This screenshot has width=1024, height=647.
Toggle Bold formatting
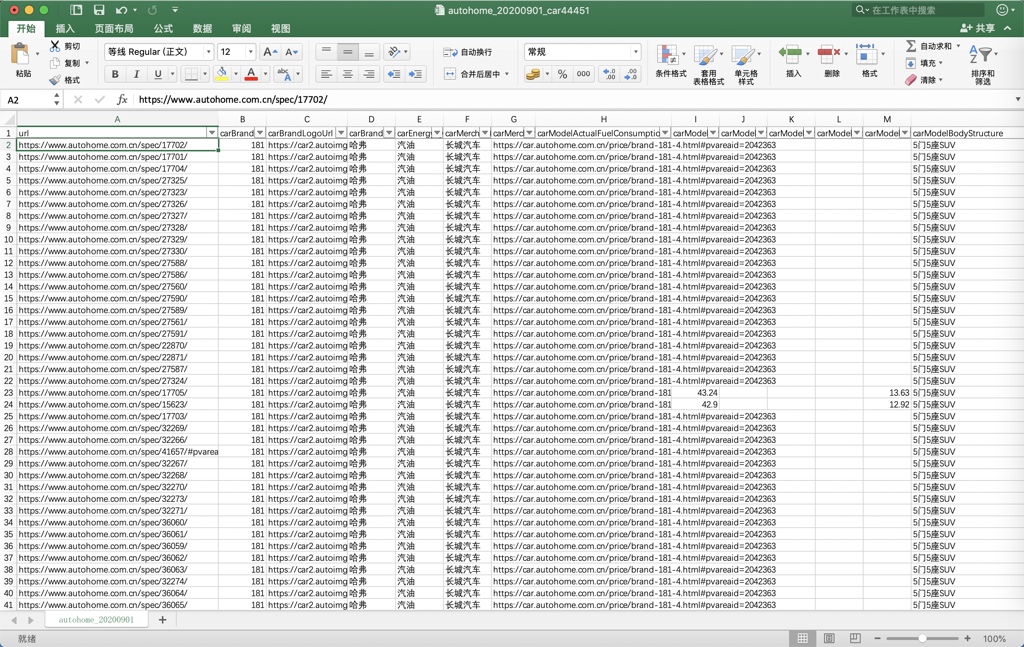point(115,74)
